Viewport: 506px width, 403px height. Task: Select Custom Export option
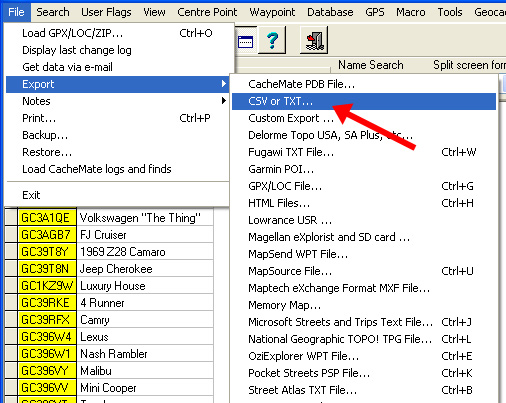pos(364,118)
